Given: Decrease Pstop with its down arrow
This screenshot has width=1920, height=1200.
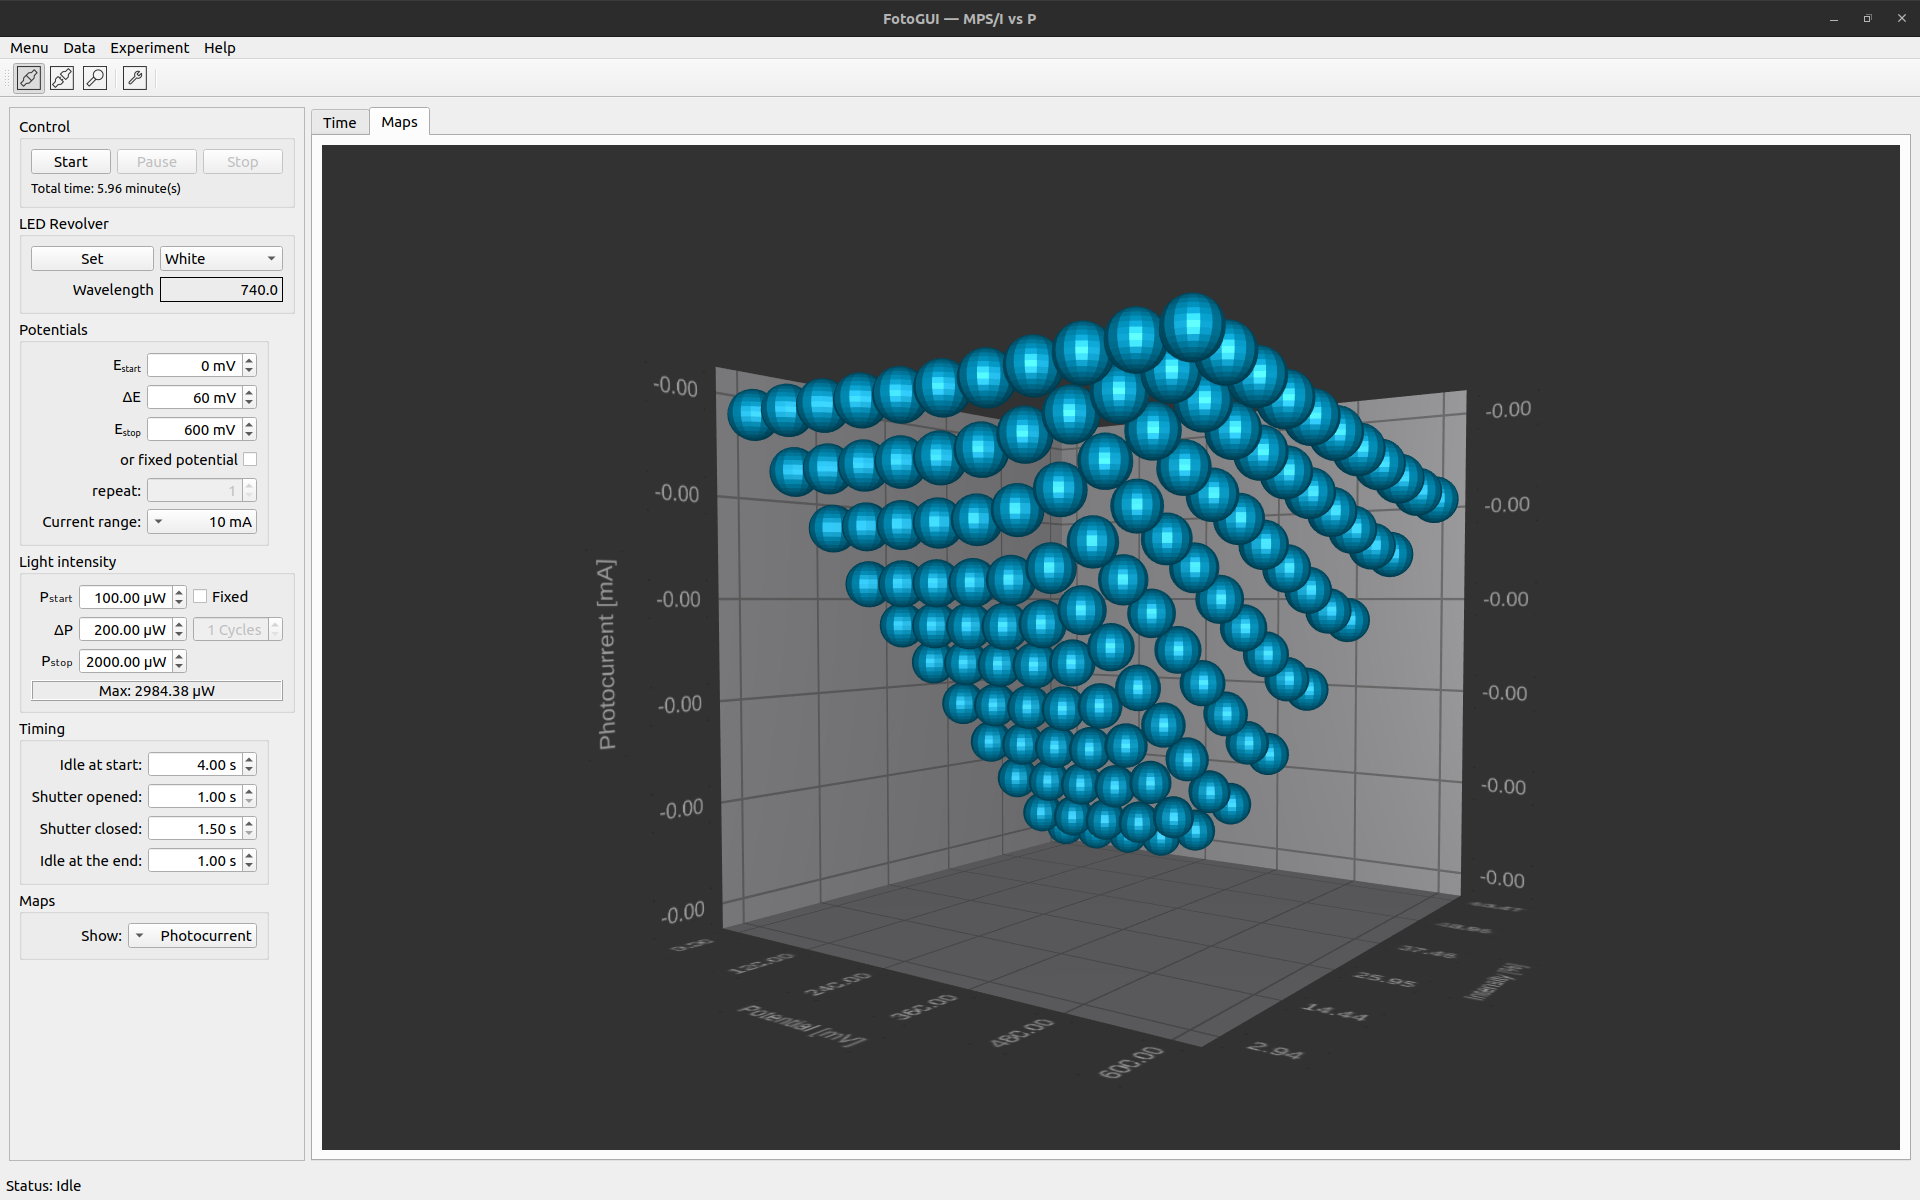Looking at the screenshot, I should (x=179, y=667).
